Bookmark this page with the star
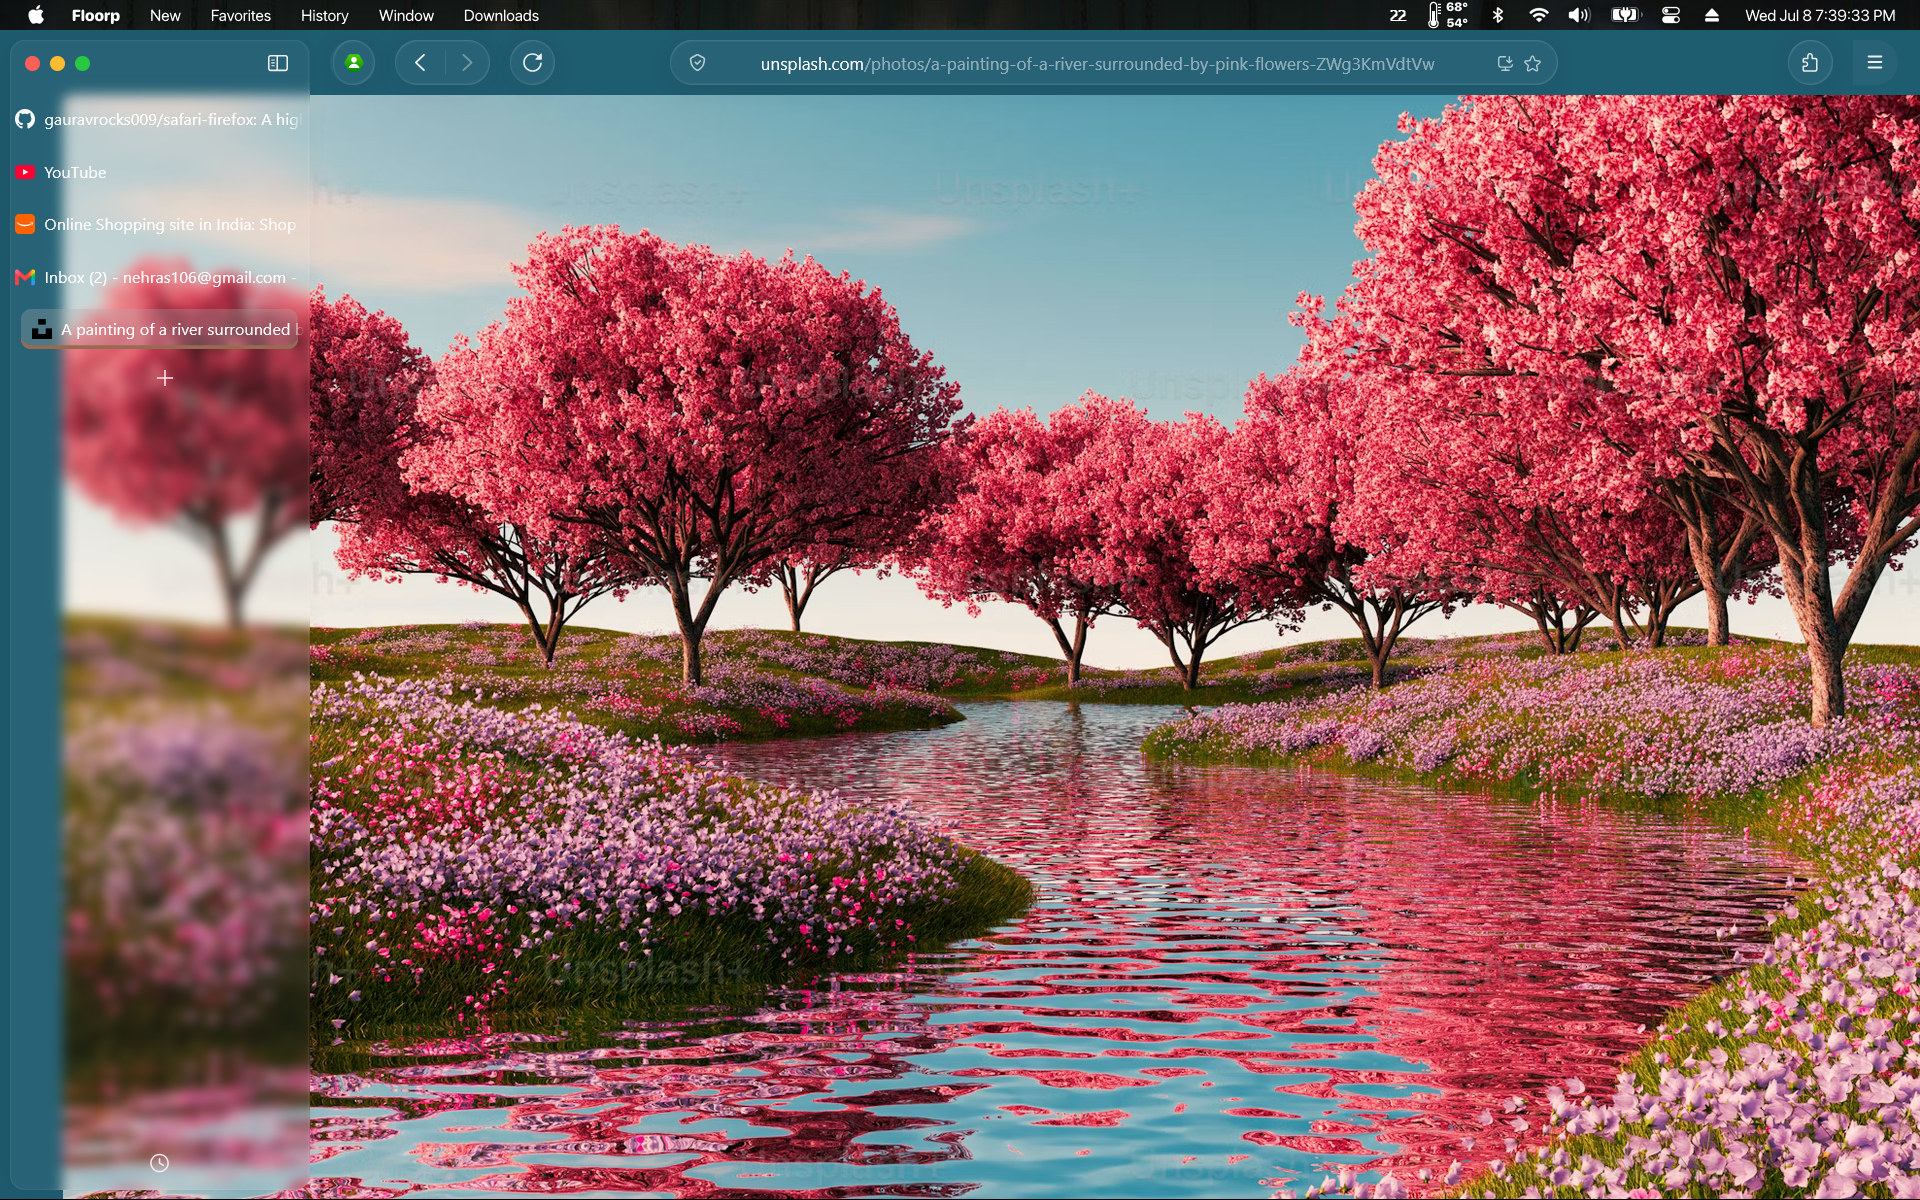 [1533, 64]
